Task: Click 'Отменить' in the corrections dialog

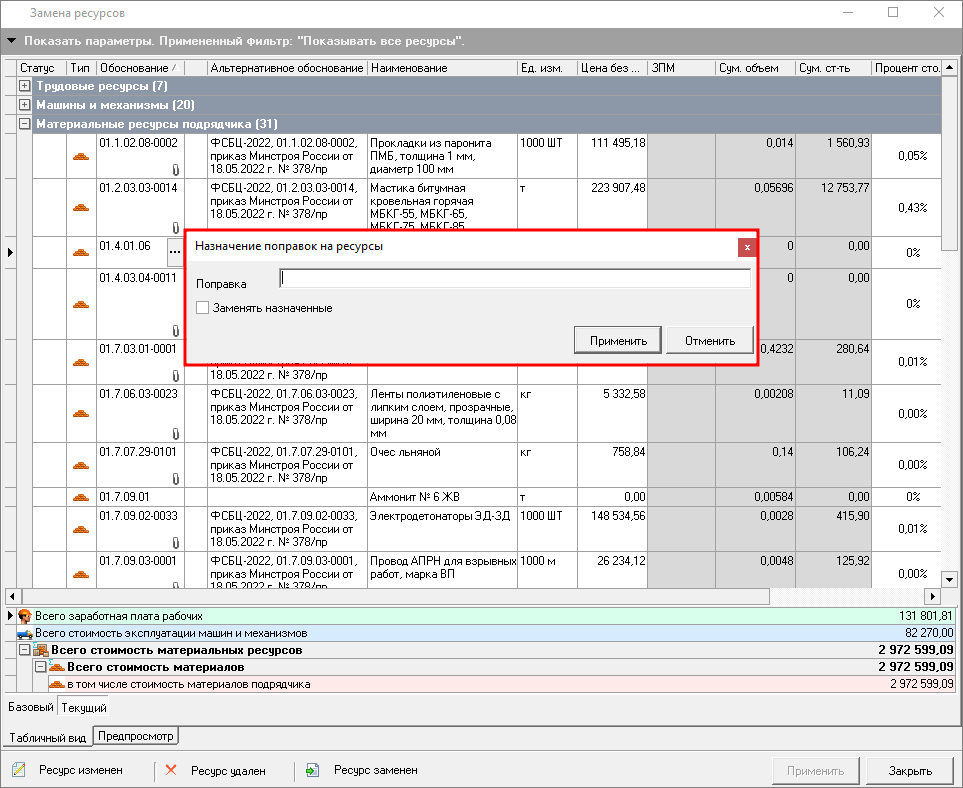Action: click(x=710, y=341)
